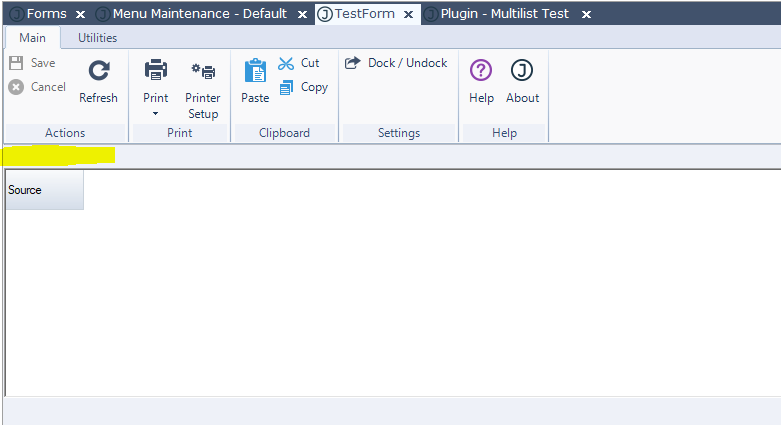
Task: Switch to the Utilities ribbon tab
Action: point(97,38)
